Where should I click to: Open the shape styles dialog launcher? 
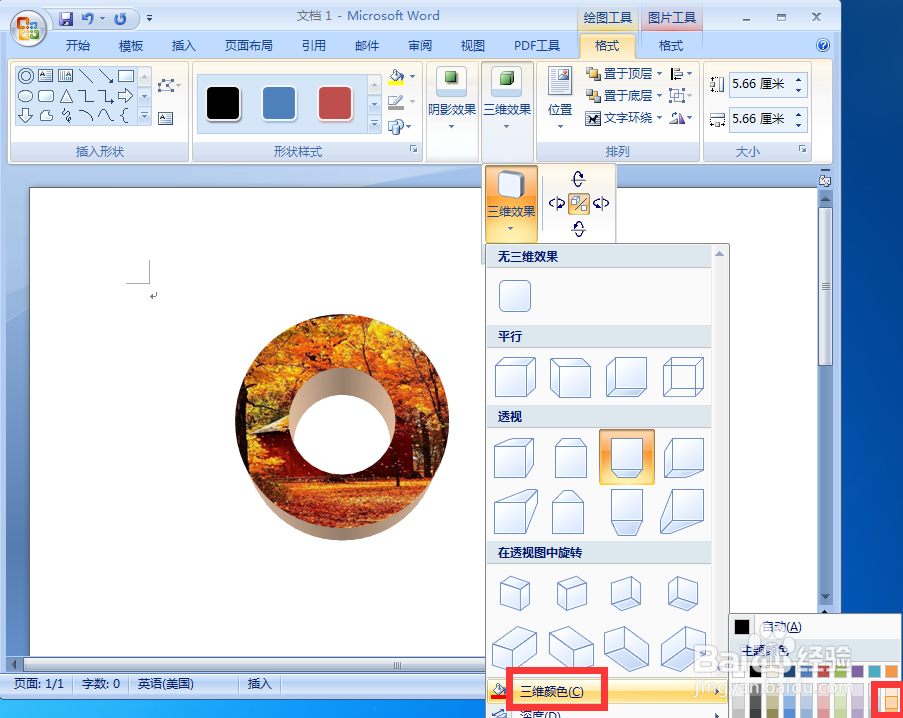[413, 149]
